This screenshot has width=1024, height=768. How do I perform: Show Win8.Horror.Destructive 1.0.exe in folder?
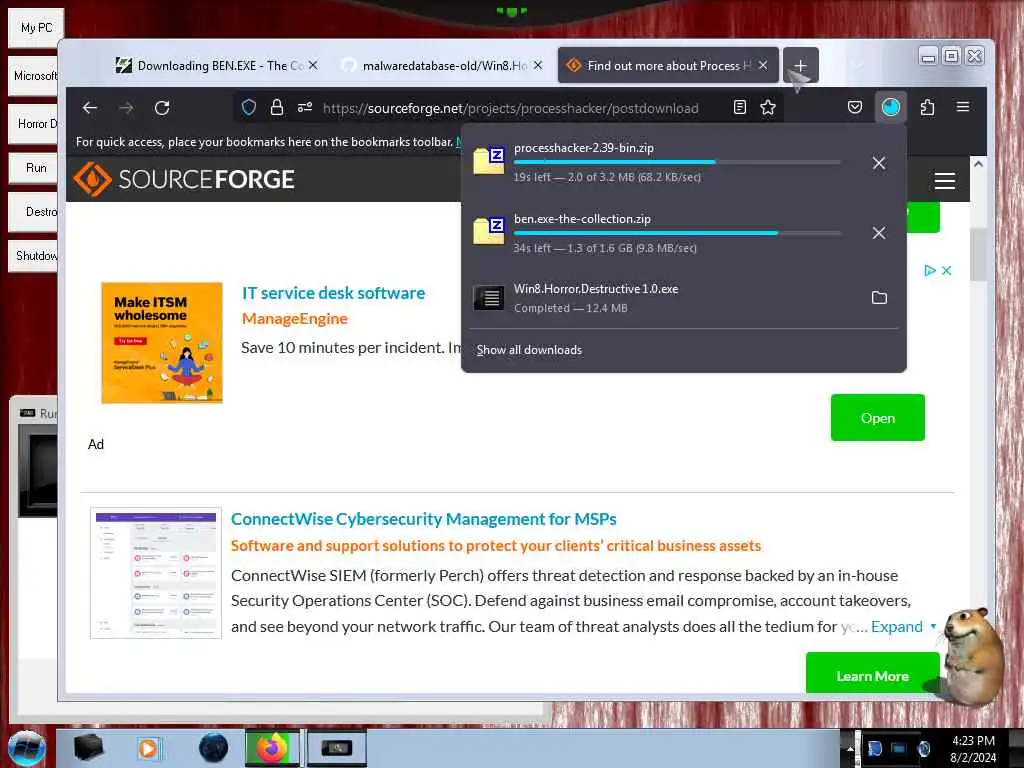879,298
